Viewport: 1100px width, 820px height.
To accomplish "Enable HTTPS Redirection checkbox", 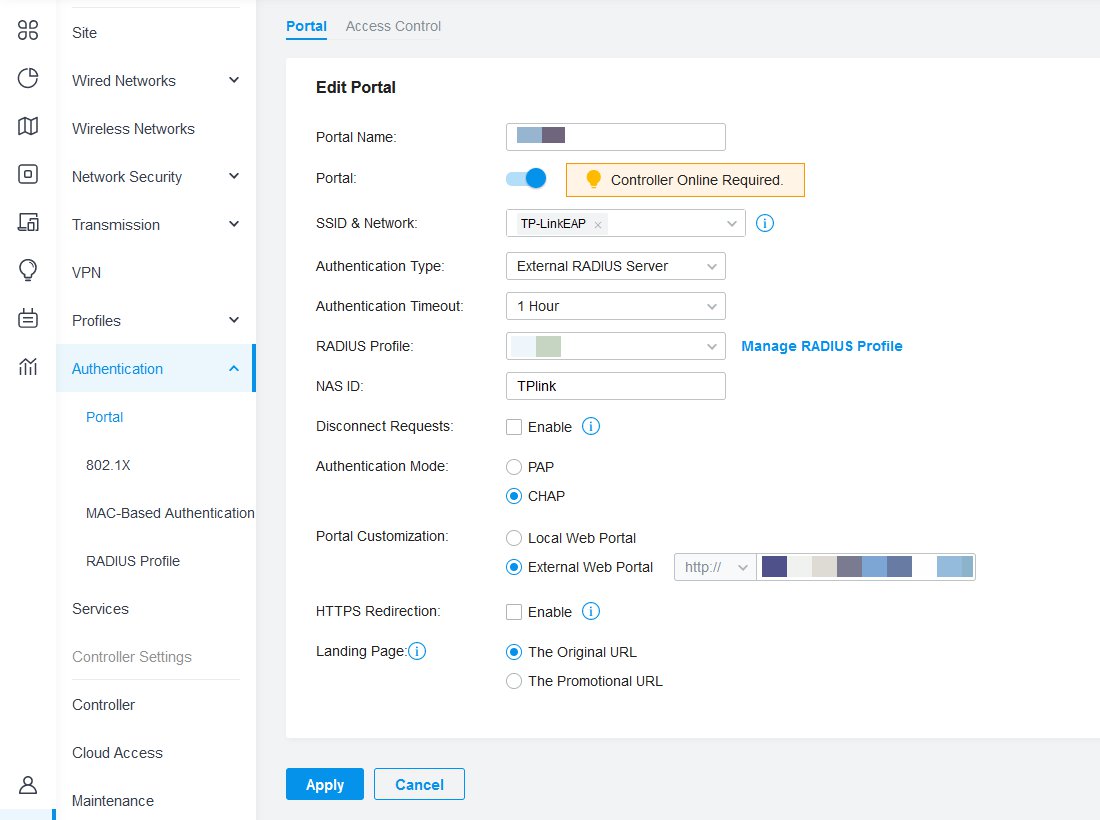I will [514, 612].
